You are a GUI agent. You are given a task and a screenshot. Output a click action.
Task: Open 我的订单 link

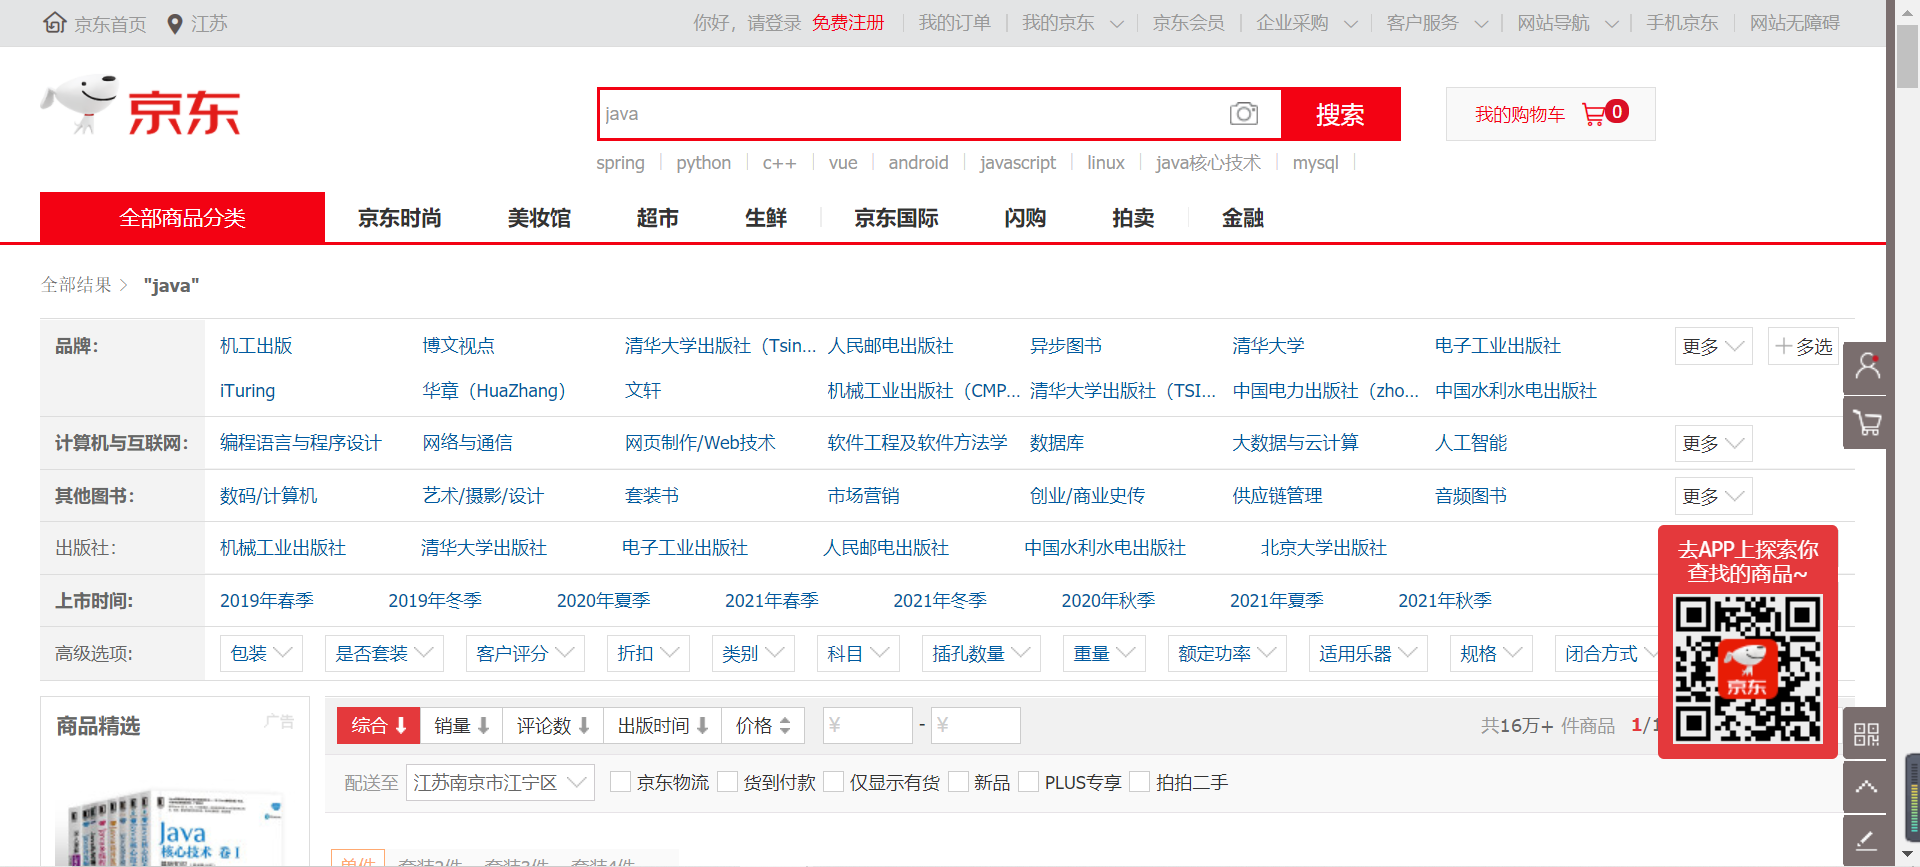coord(954,23)
